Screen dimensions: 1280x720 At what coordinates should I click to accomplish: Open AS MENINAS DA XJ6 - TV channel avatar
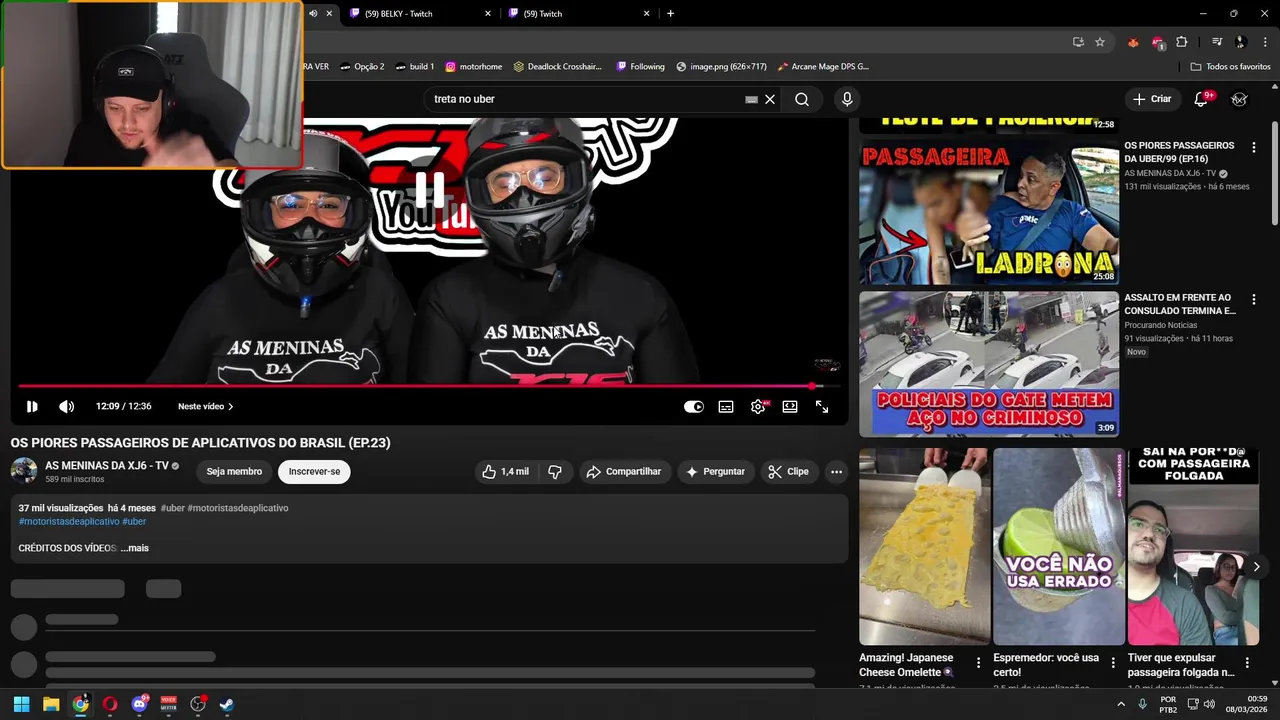(24, 471)
